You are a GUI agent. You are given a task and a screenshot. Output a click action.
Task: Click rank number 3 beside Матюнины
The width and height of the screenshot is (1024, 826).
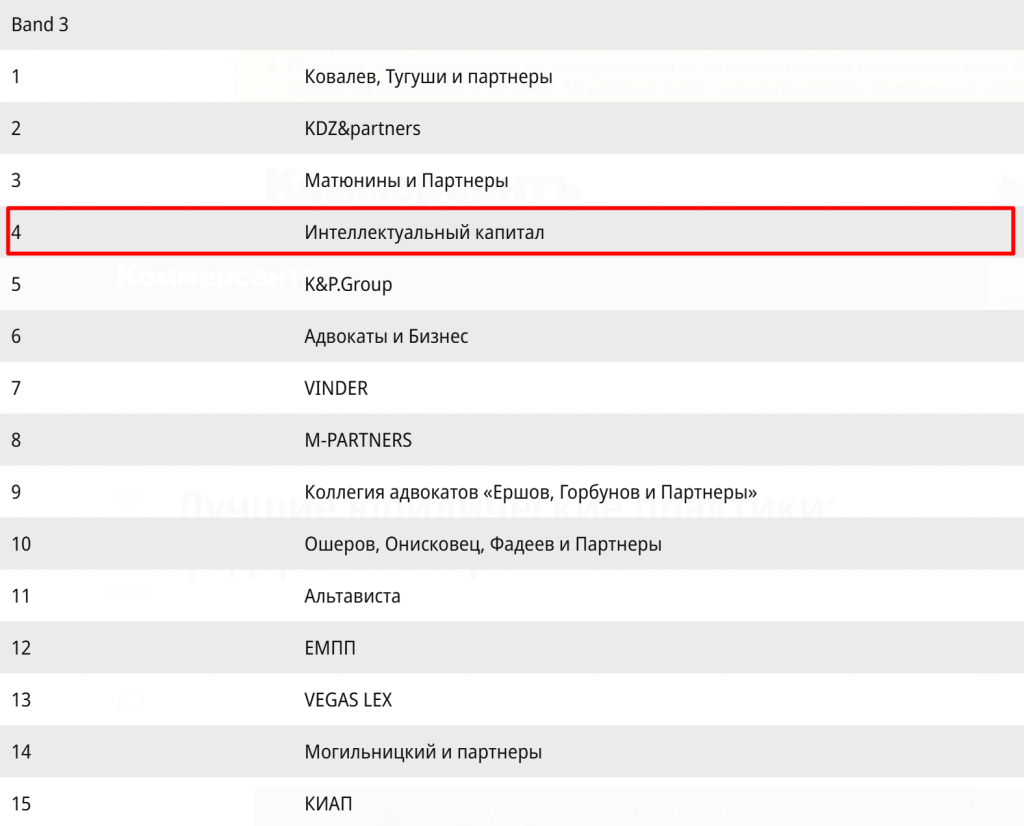coord(16,181)
